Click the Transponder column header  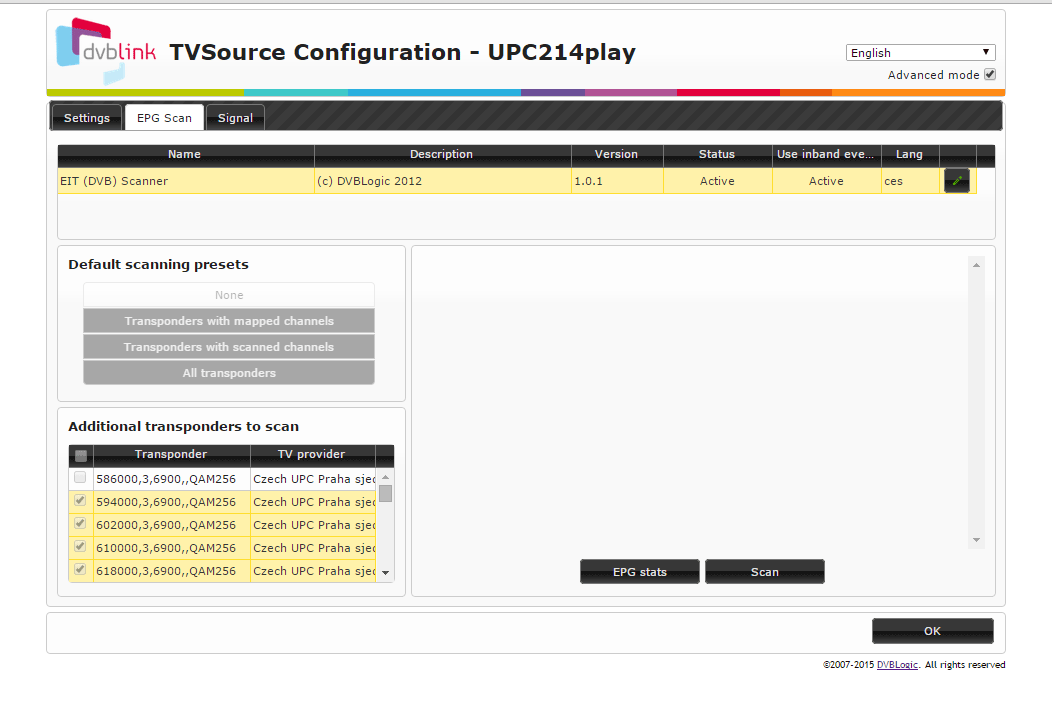171,455
